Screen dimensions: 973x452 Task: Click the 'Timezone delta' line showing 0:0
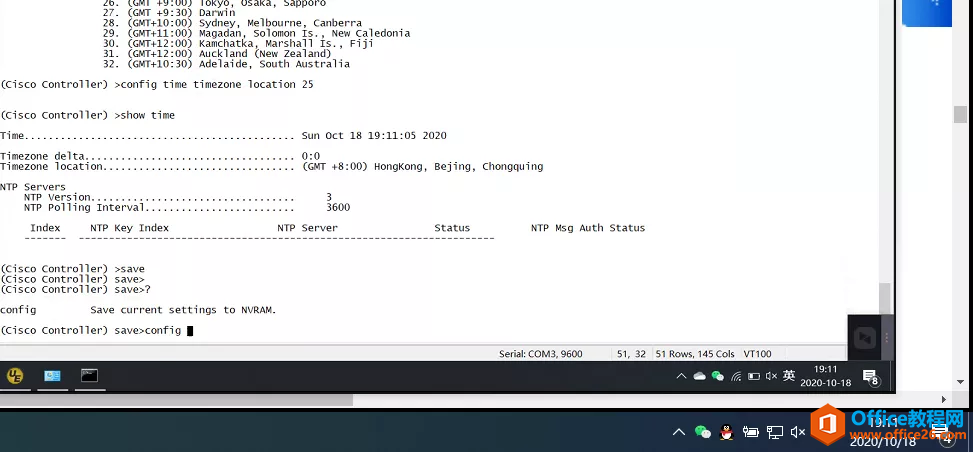(x=160, y=156)
